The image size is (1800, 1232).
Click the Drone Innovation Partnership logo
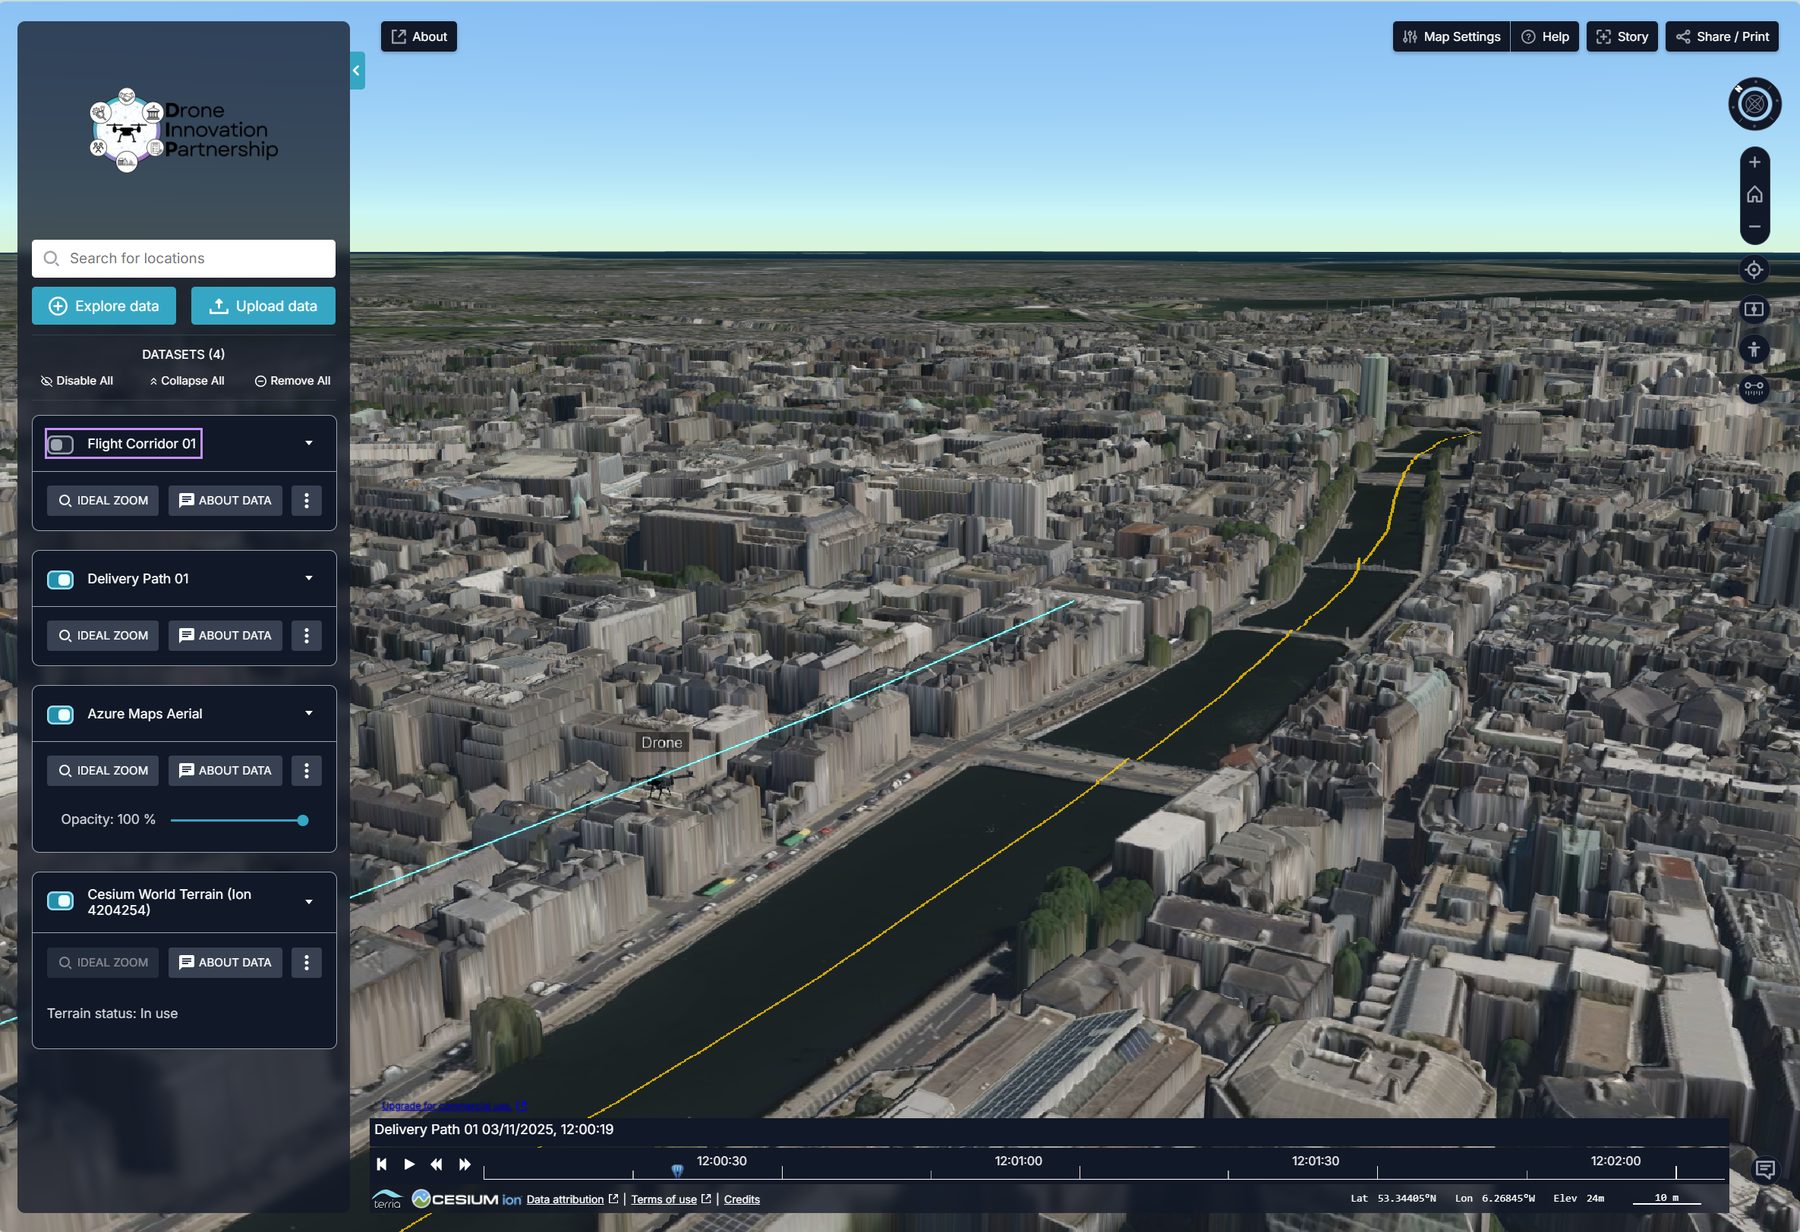coord(183,130)
